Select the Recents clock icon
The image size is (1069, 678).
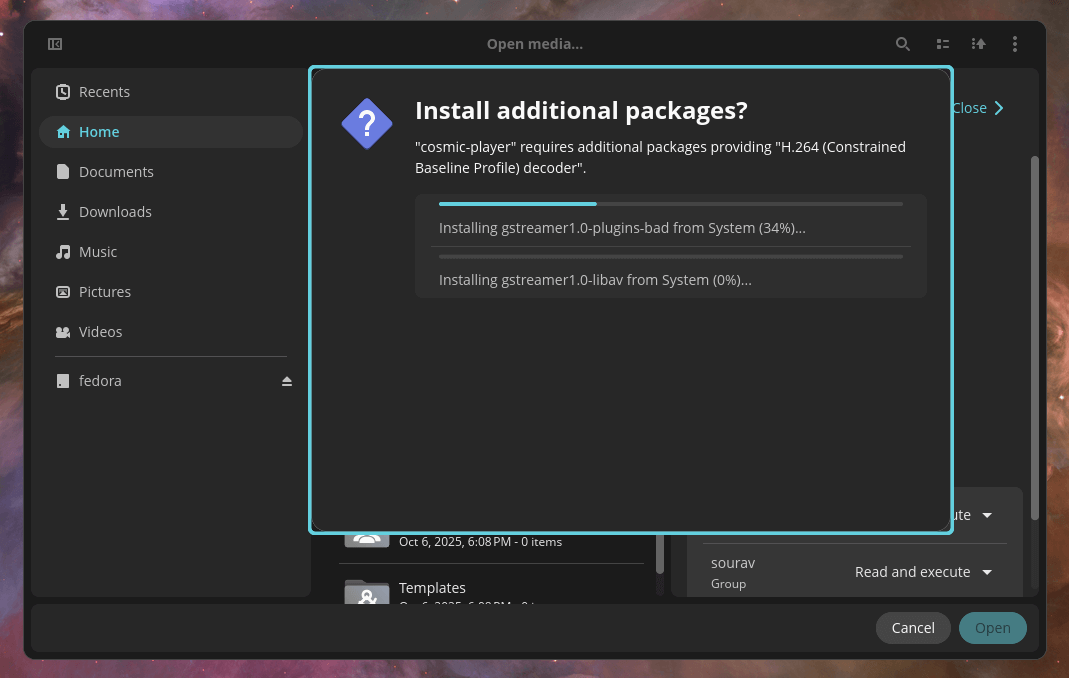click(x=62, y=91)
